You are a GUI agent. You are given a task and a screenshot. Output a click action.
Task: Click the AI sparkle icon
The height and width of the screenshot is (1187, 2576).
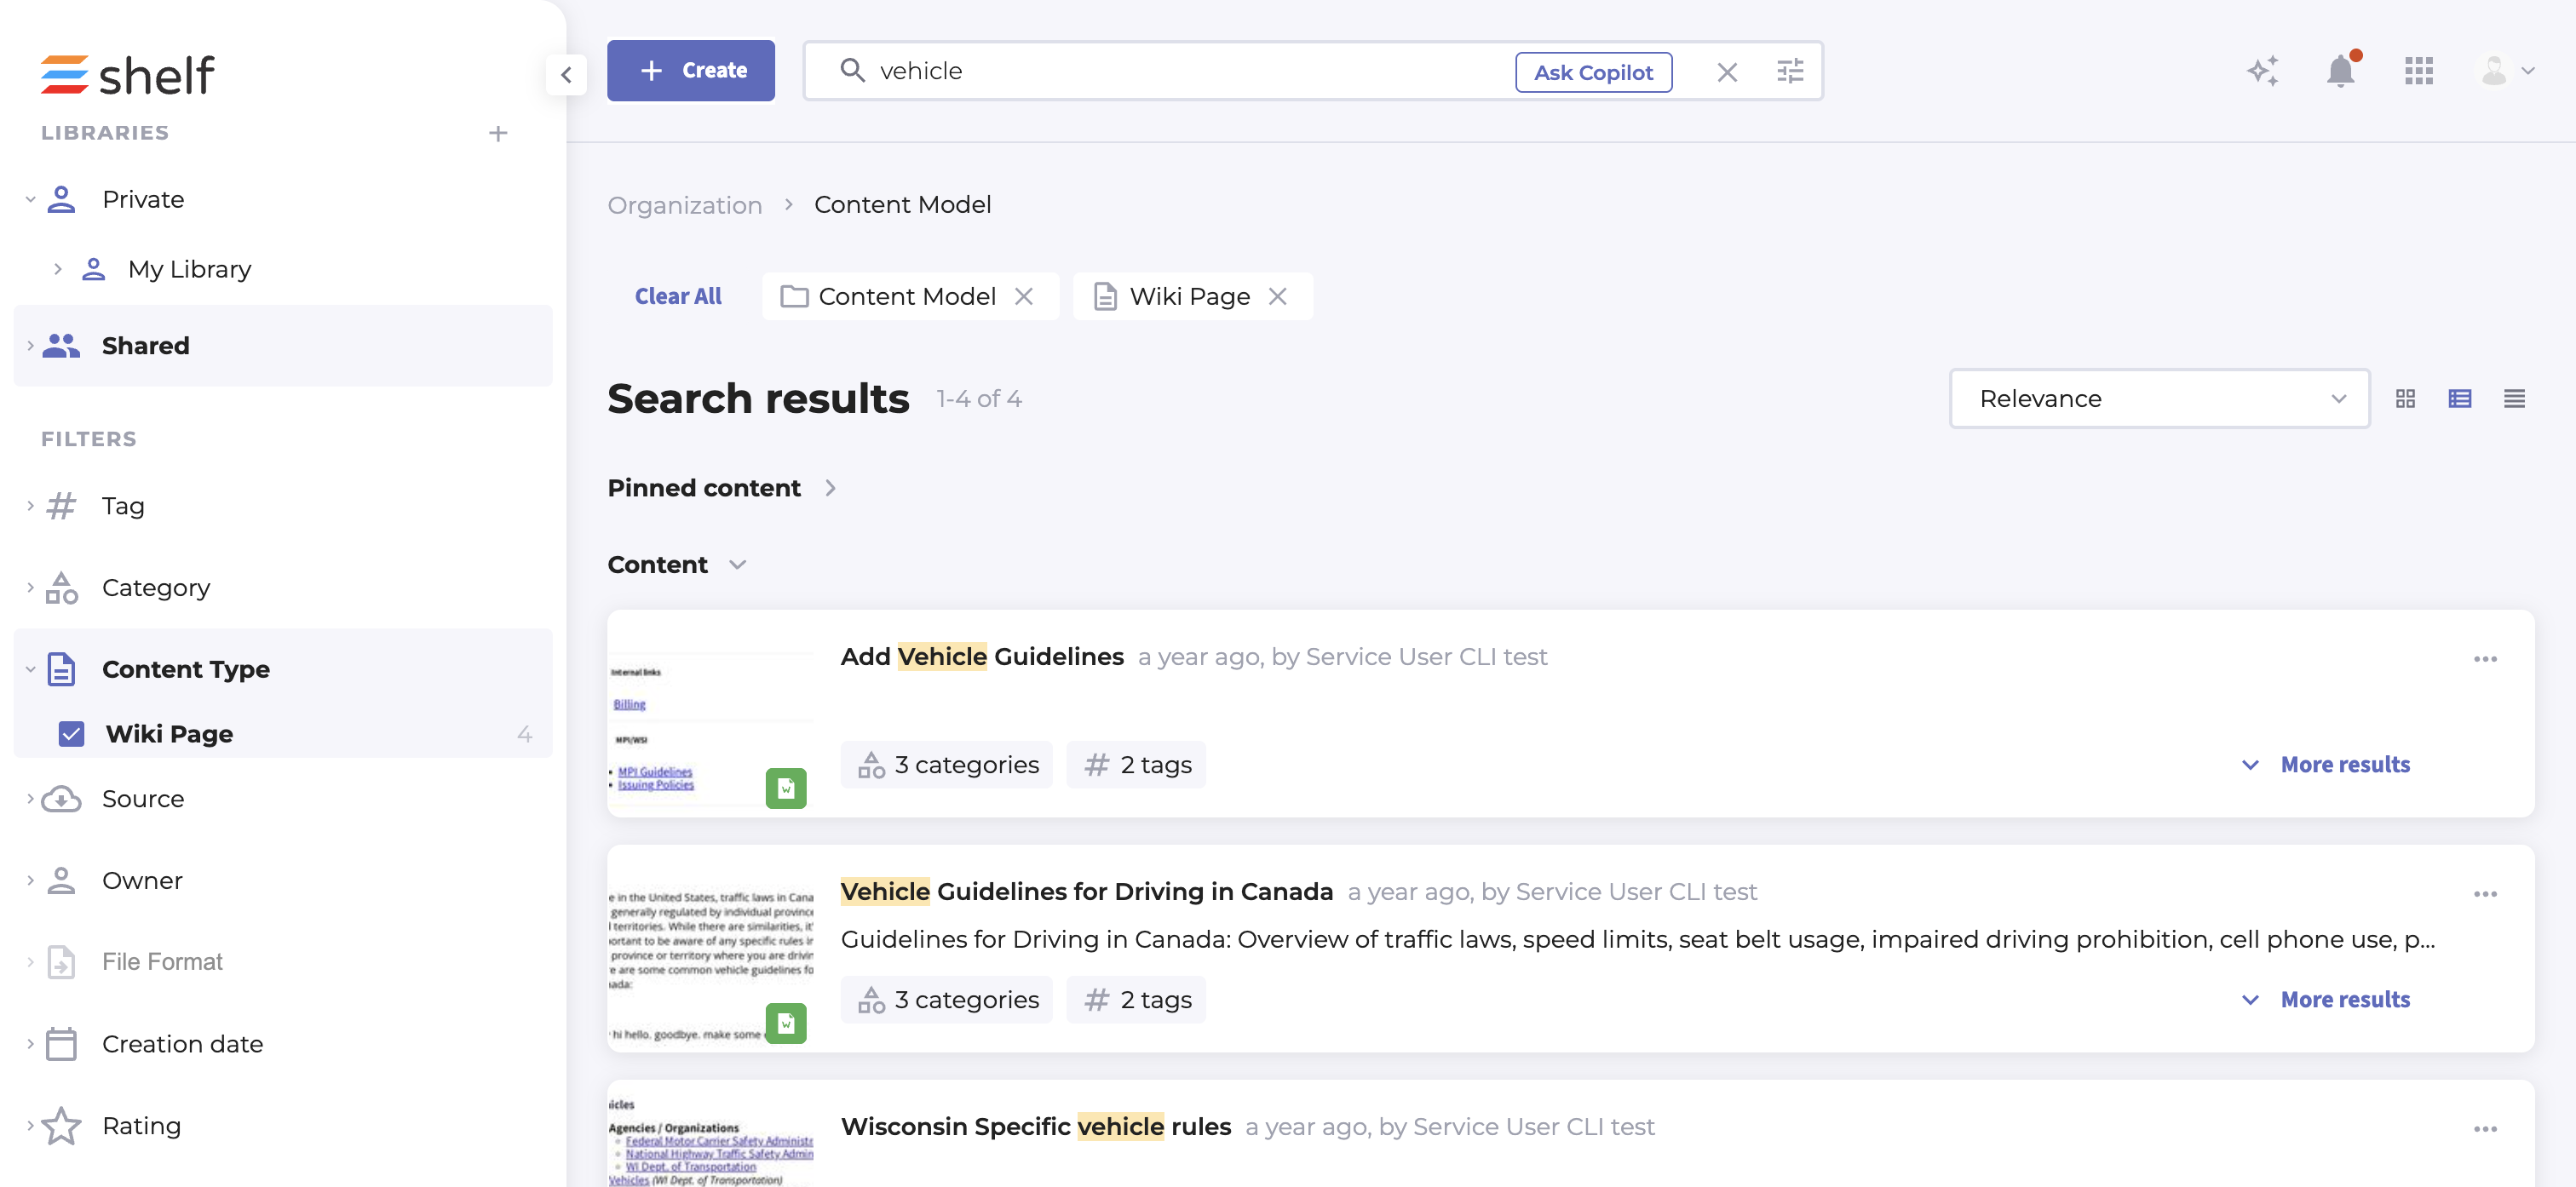[x=2262, y=71]
